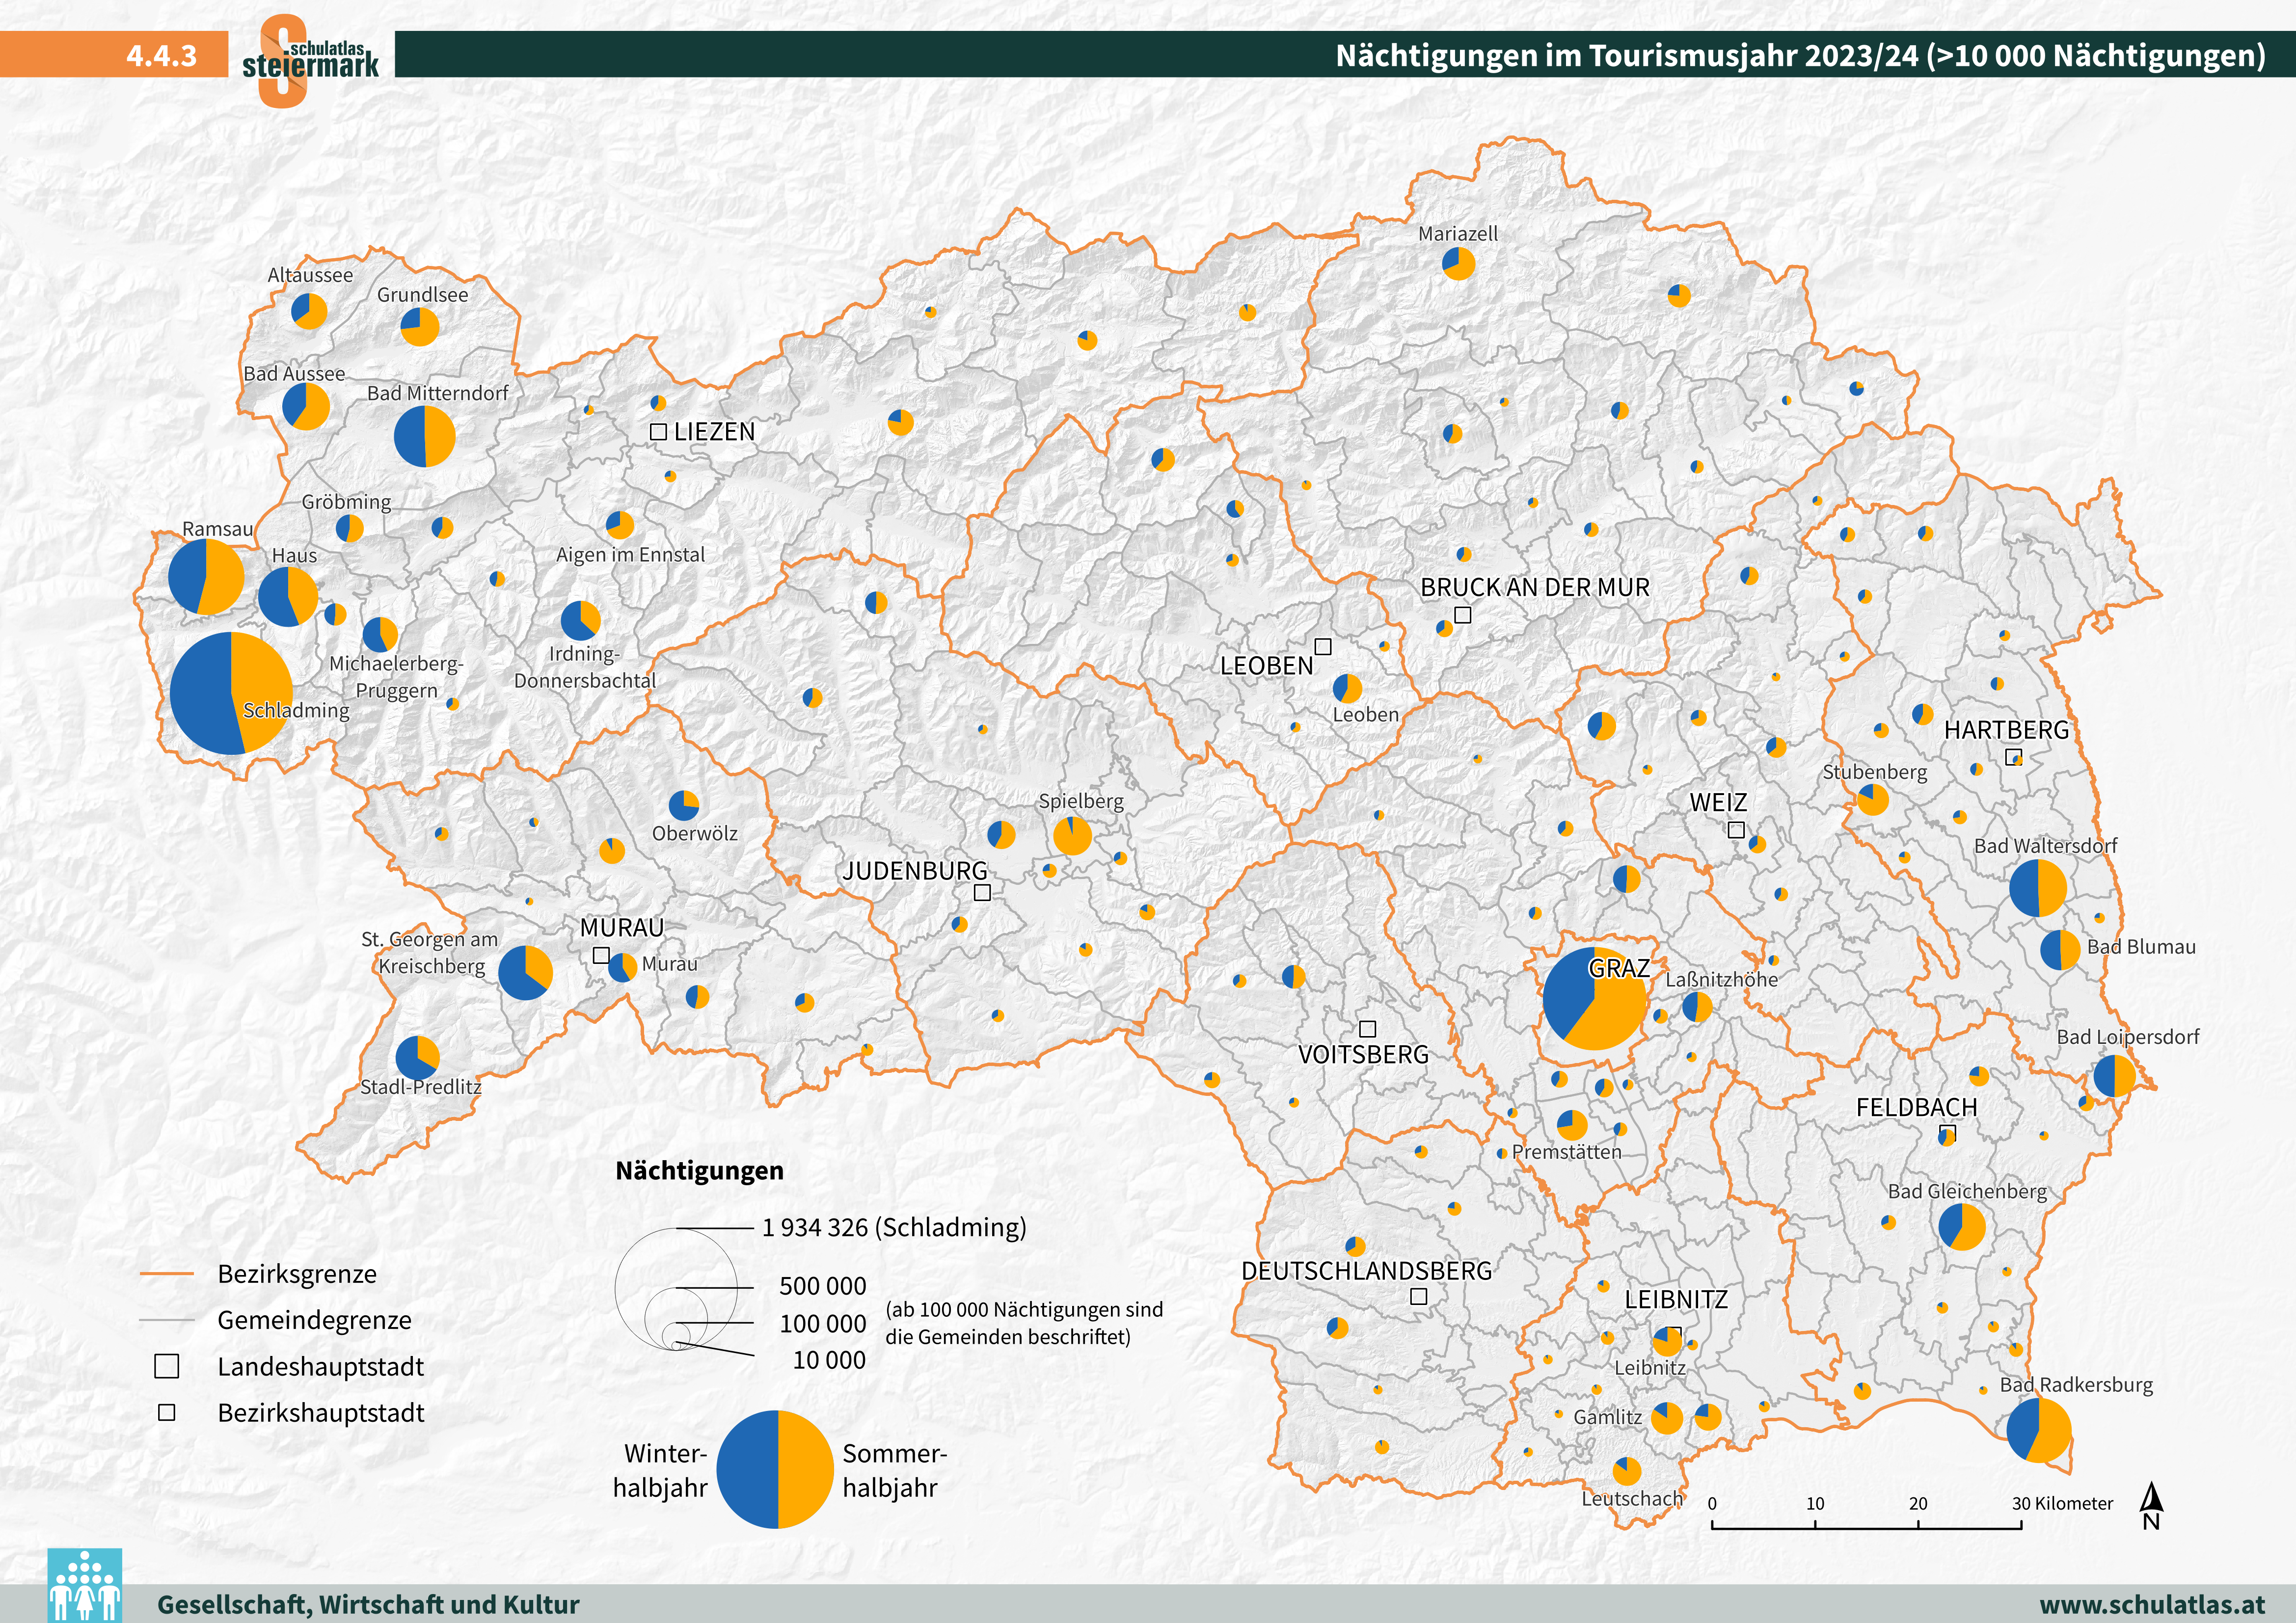Select the 4.4.3 chapter tab
Viewport: 2296px width, 1623px height.
[x=162, y=56]
